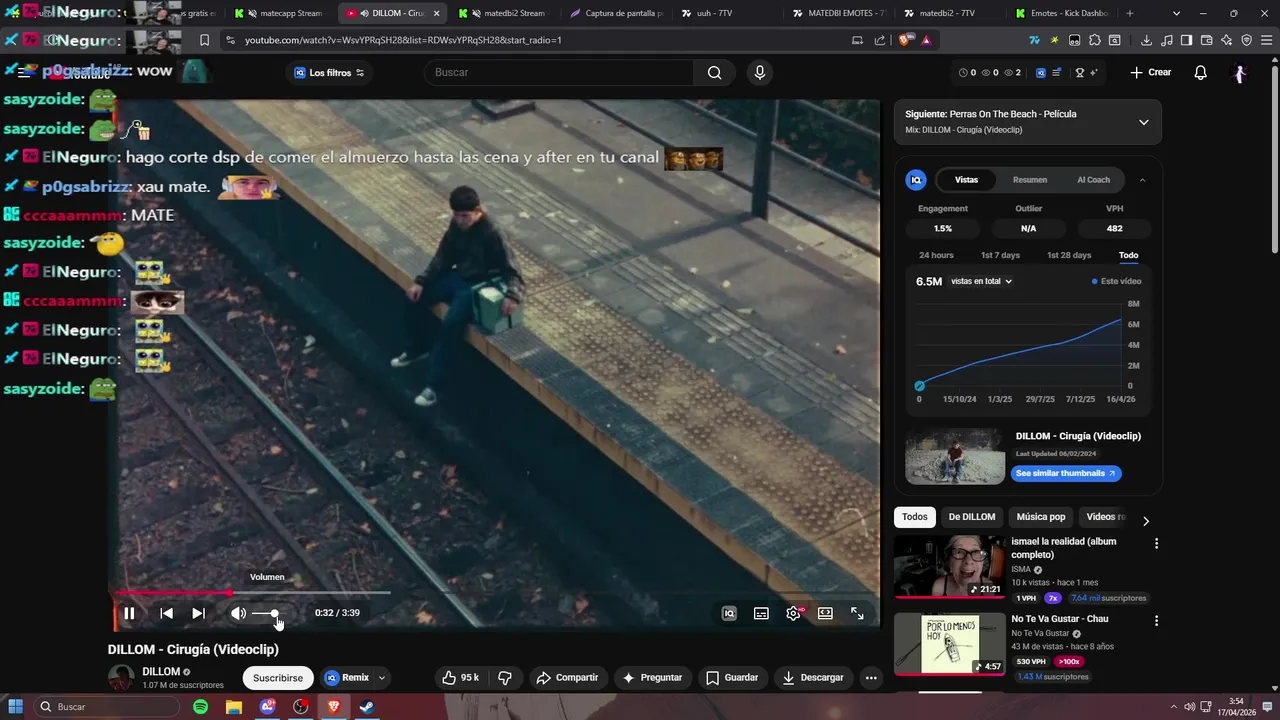
Task: Open the DILLOM channel avatar
Action: [121, 677]
